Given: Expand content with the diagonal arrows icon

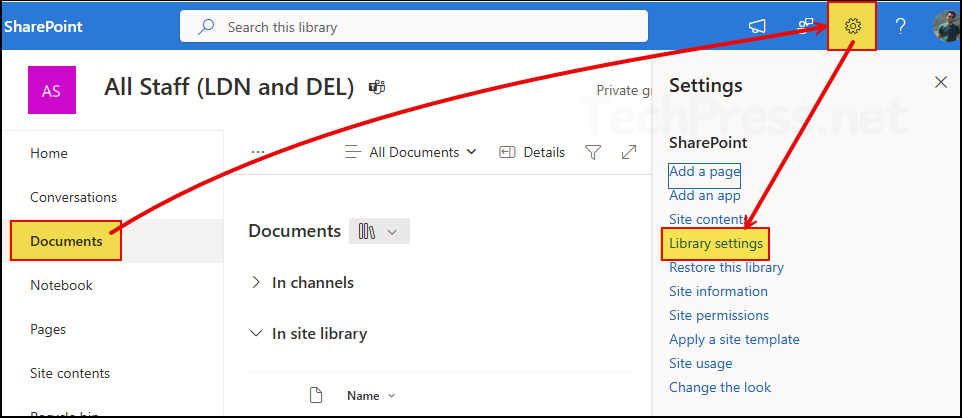Looking at the screenshot, I should (629, 152).
